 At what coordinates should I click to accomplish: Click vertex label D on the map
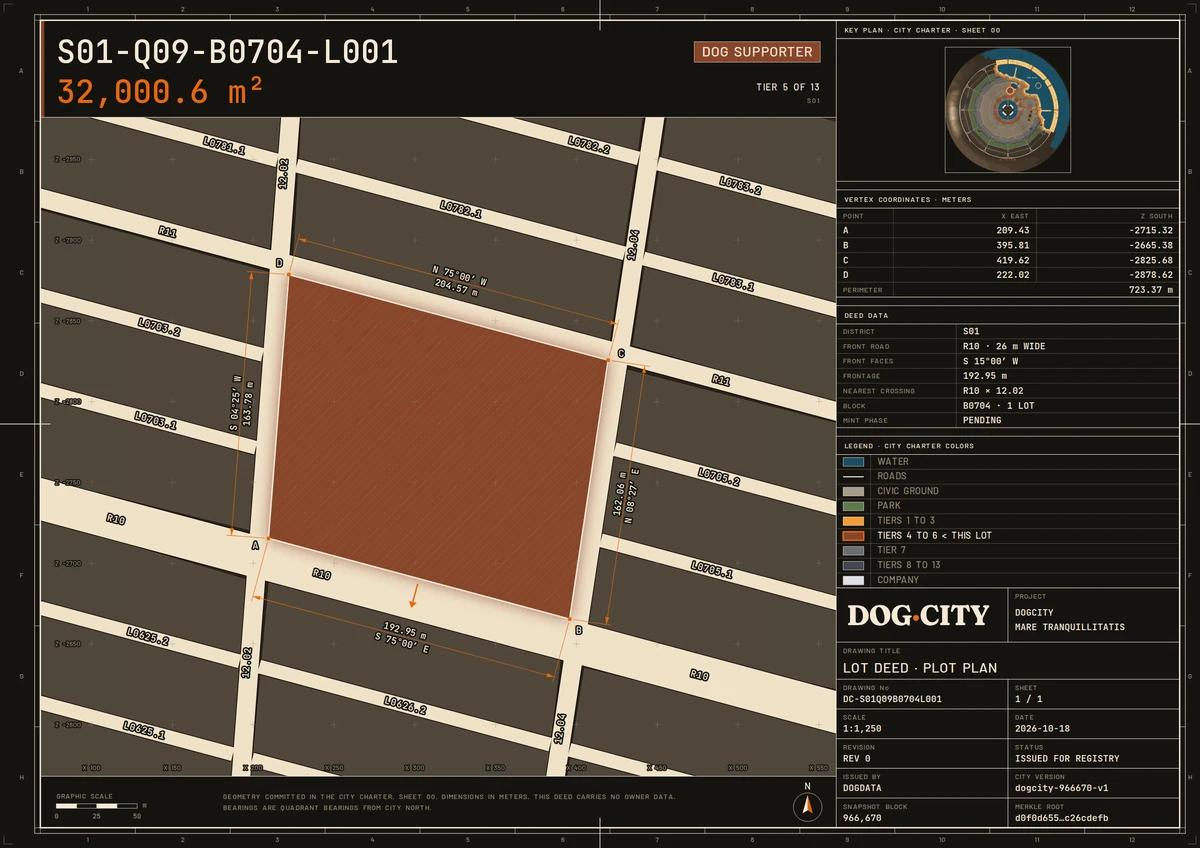(x=279, y=263)
